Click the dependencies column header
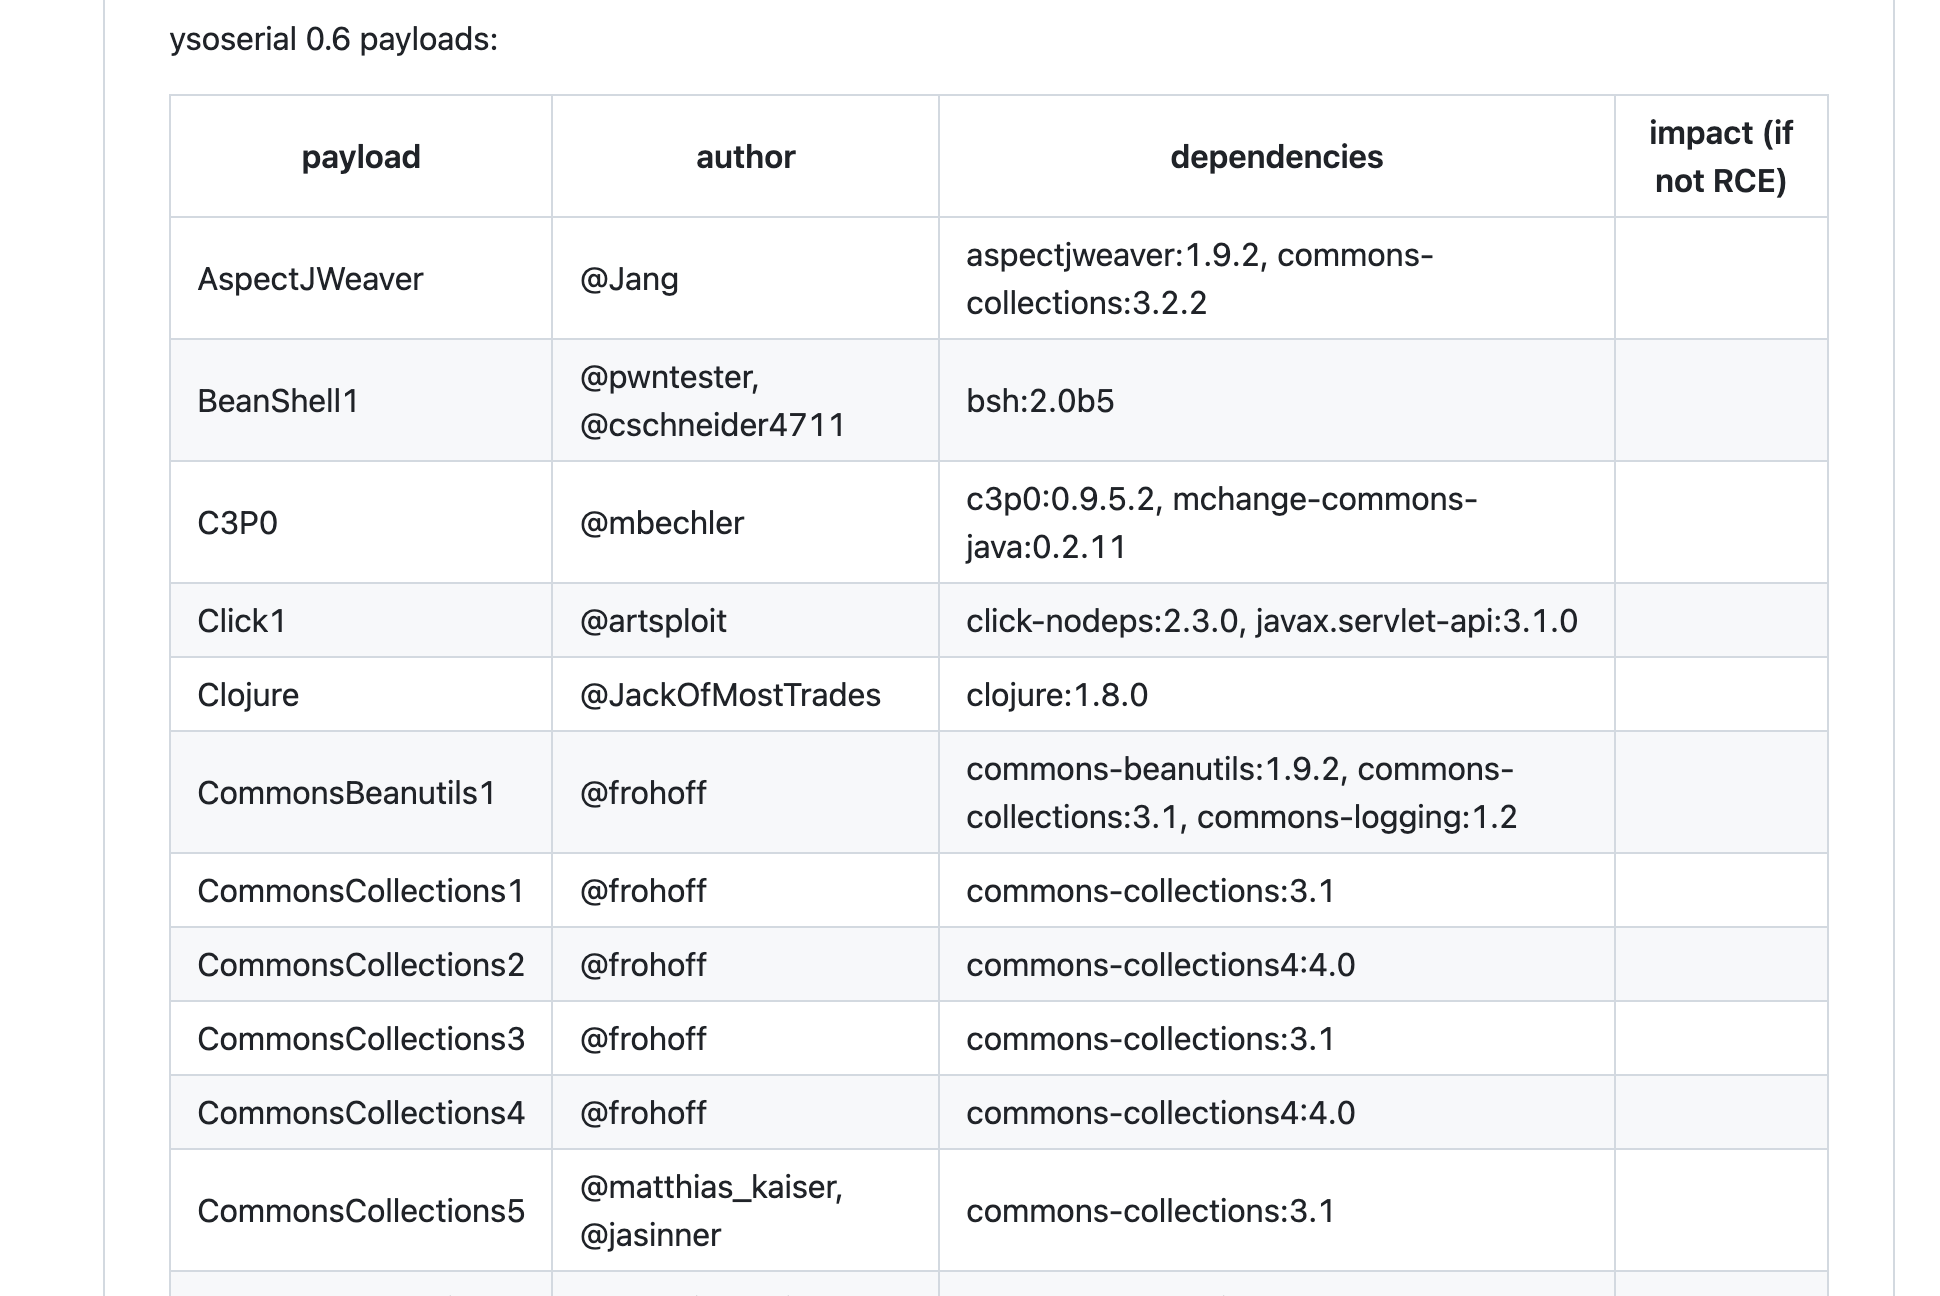1940x1296 pixels. pos(1276,157)
